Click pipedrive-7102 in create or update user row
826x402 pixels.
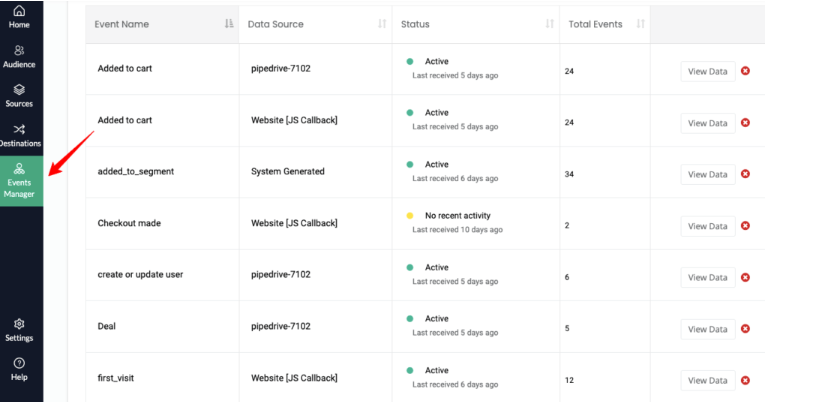pos(281,274)
